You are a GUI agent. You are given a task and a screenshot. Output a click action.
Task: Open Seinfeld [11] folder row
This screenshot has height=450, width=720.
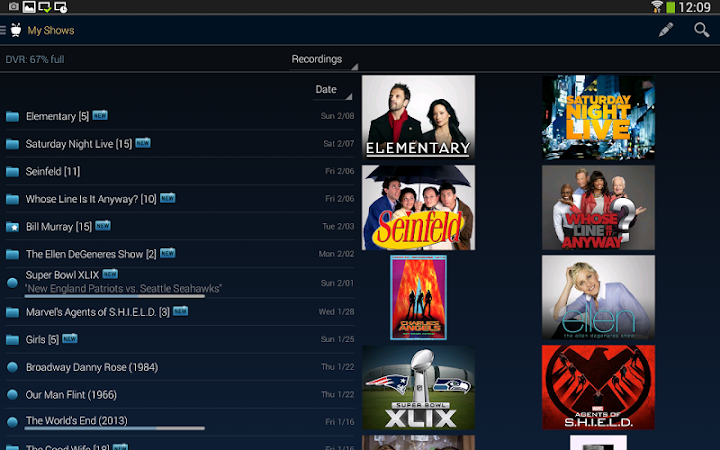click(180, 172)
